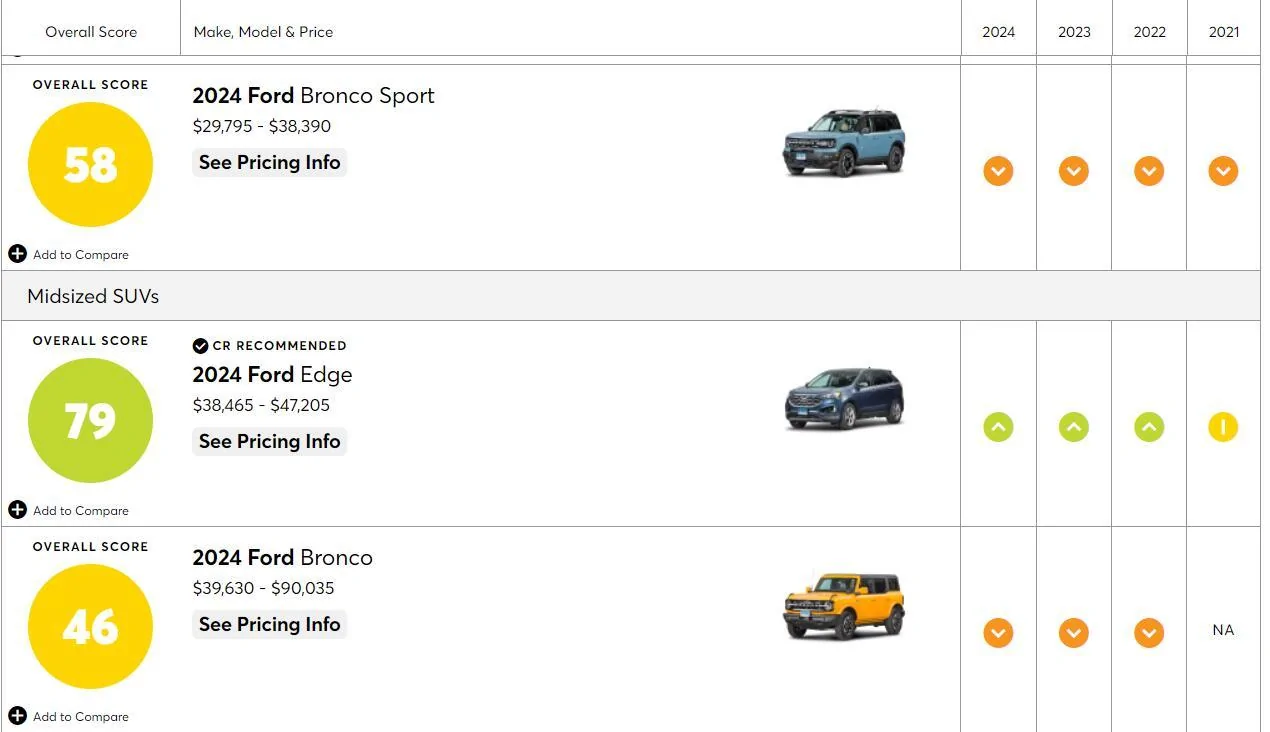Open pricing info for 2024 Ford Edge
Viewport: 1270px width, 732px height.
pos(269,441)
